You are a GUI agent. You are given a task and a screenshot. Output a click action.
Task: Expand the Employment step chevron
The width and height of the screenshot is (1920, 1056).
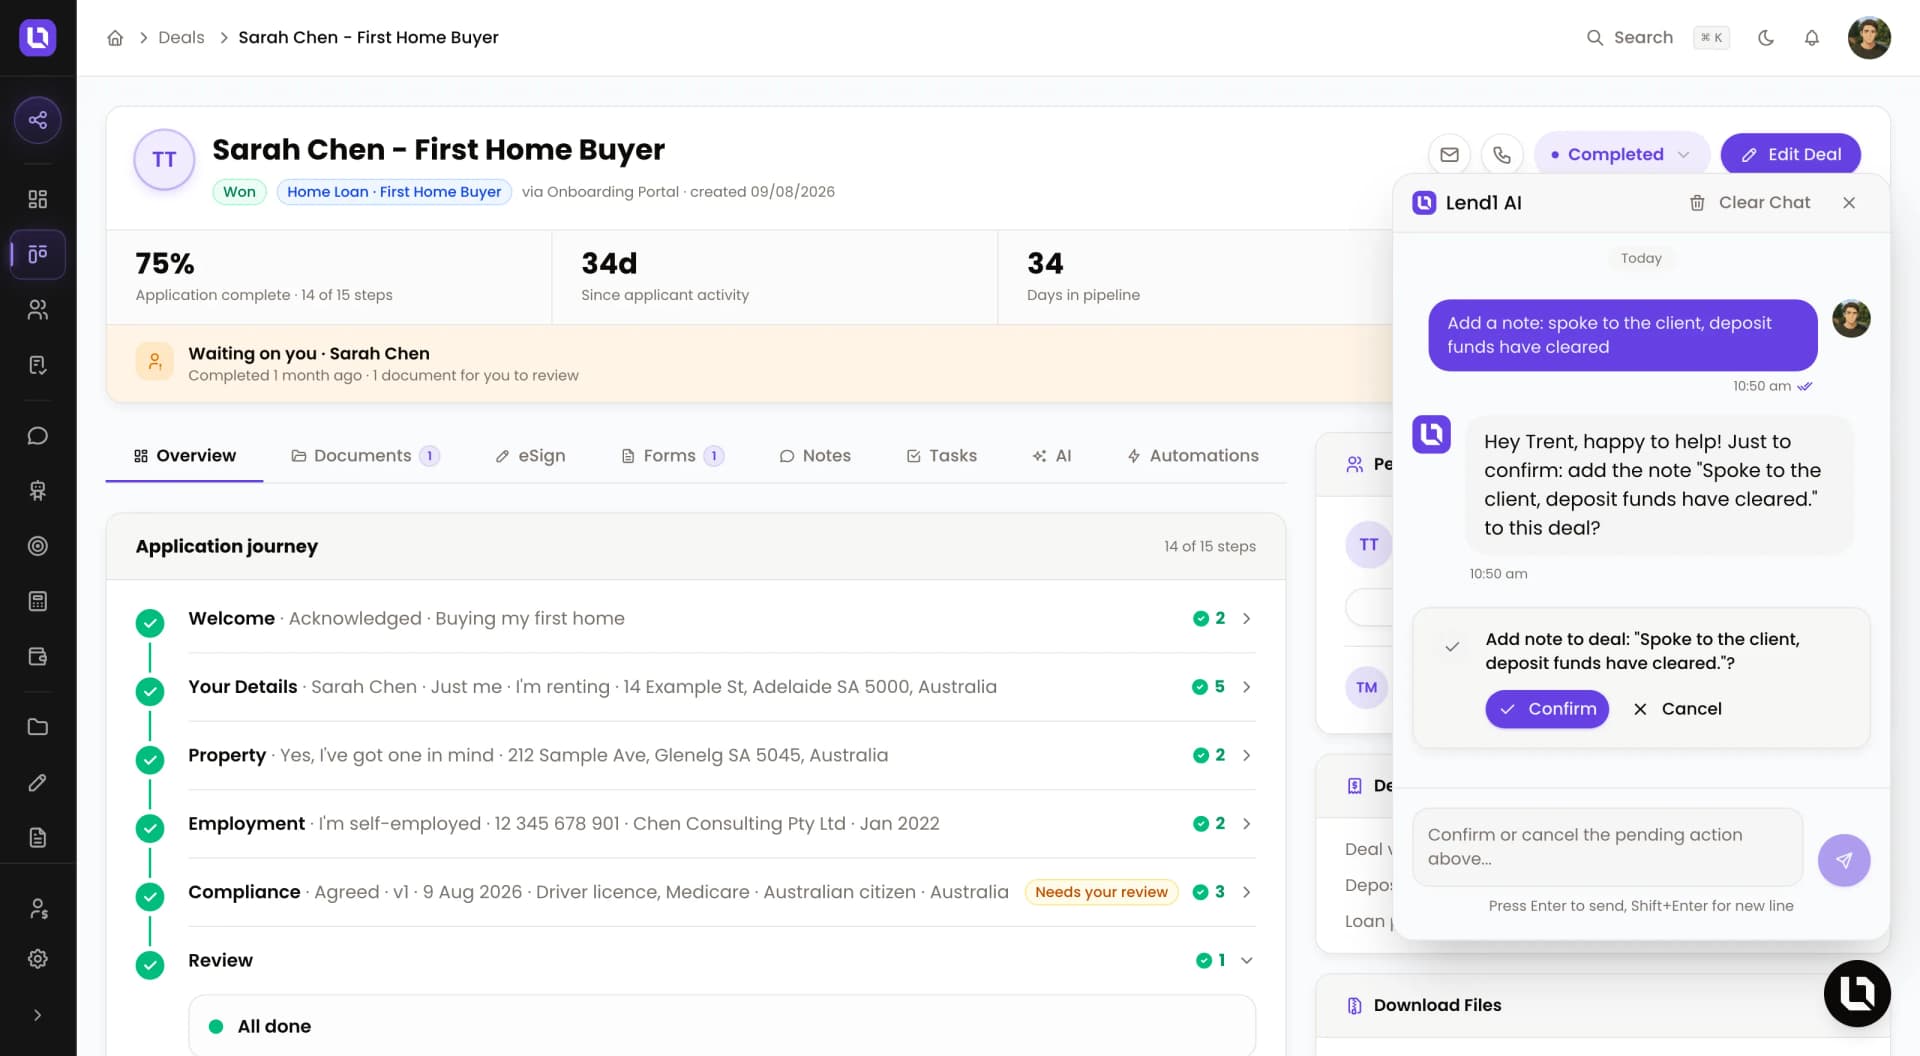pyautogui.click(x=1247, y=824)
